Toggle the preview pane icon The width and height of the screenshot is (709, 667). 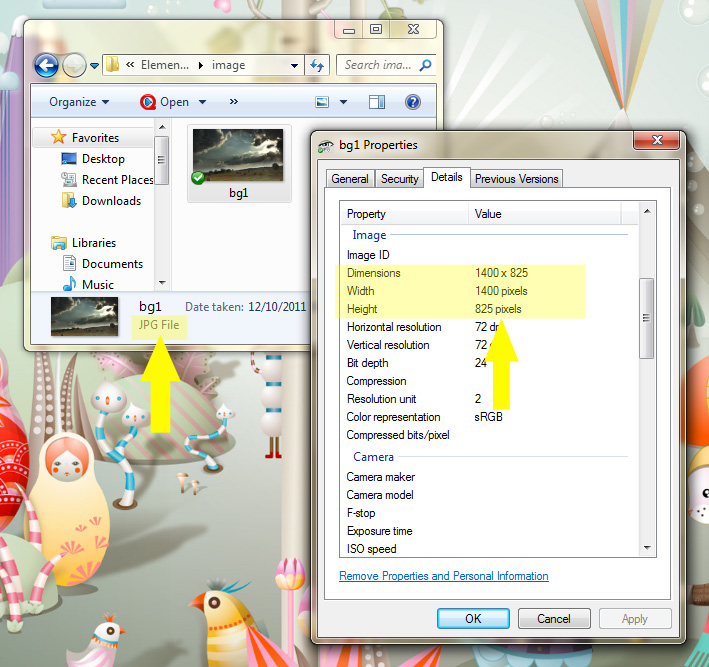pyautogui.click(x=377, y=102)
